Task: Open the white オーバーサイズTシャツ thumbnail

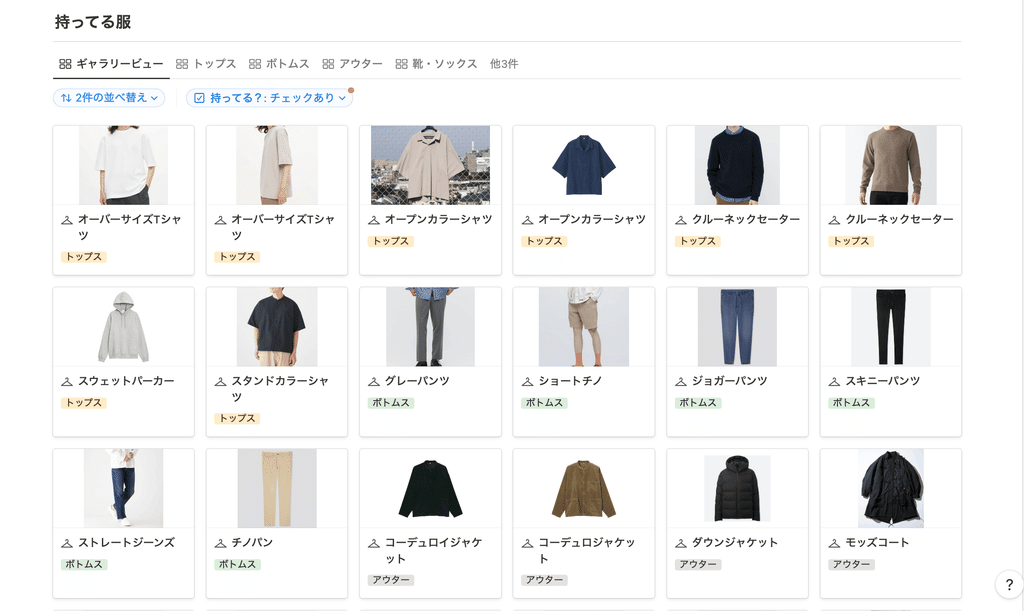Action: [123, 165]
